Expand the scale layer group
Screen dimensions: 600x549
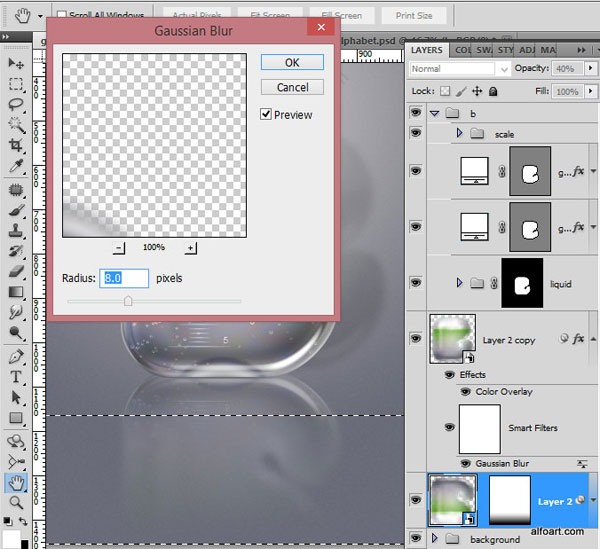click(460, 133)
